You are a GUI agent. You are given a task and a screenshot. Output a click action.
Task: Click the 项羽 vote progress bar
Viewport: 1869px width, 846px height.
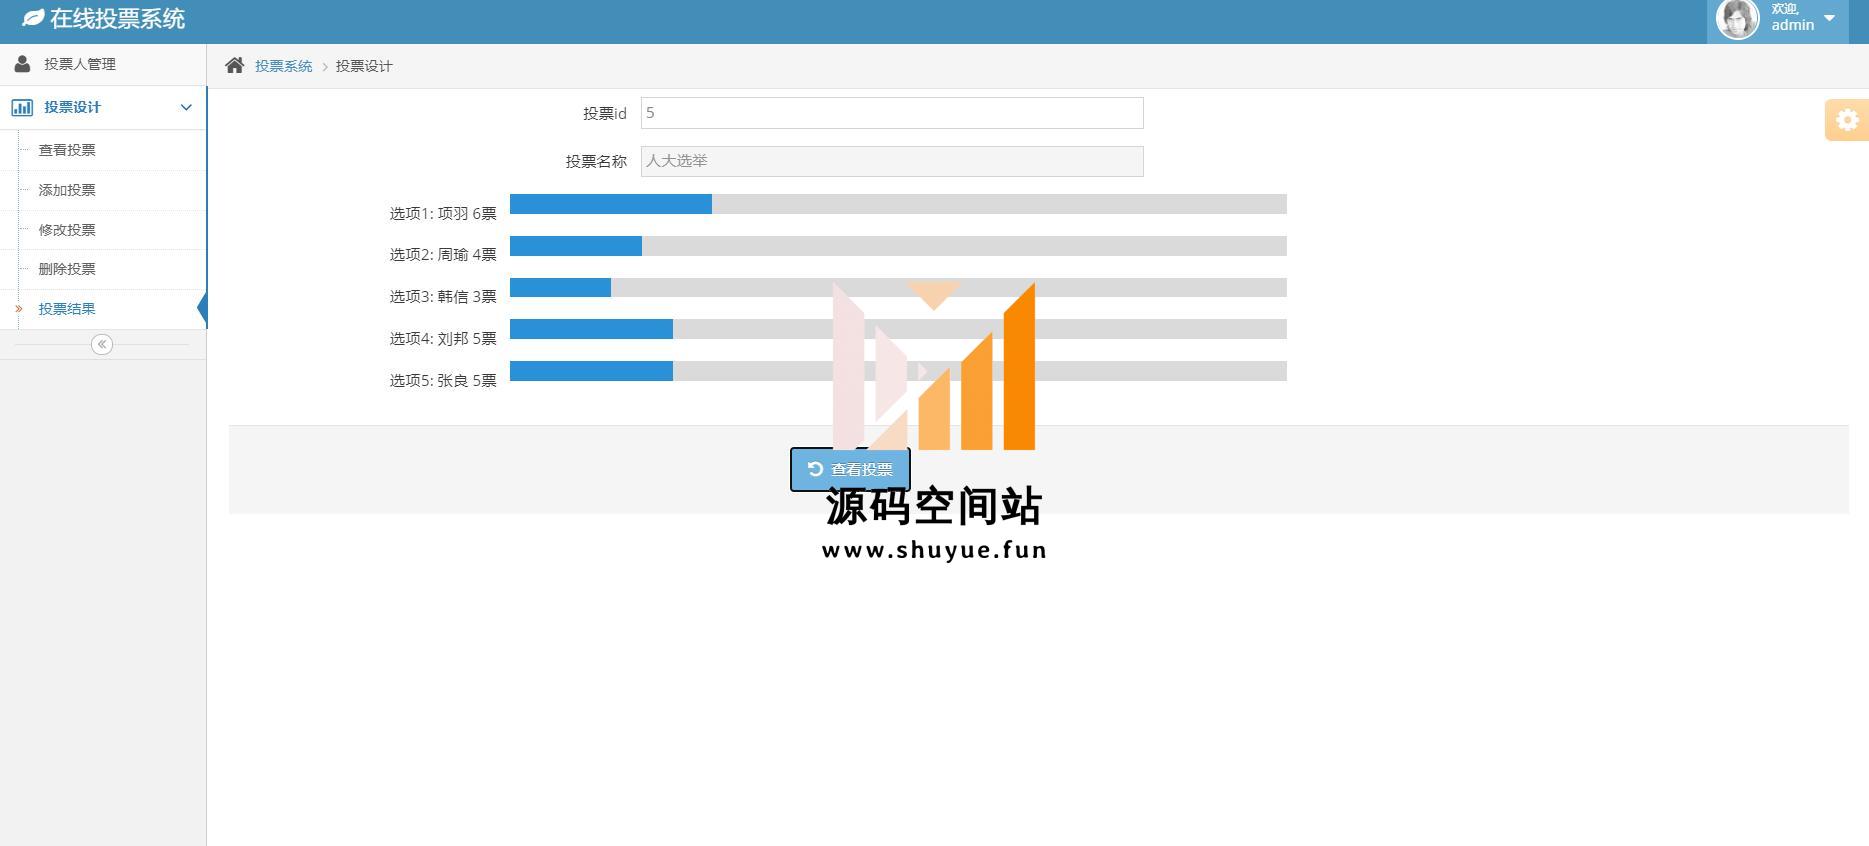pos(897,205)
